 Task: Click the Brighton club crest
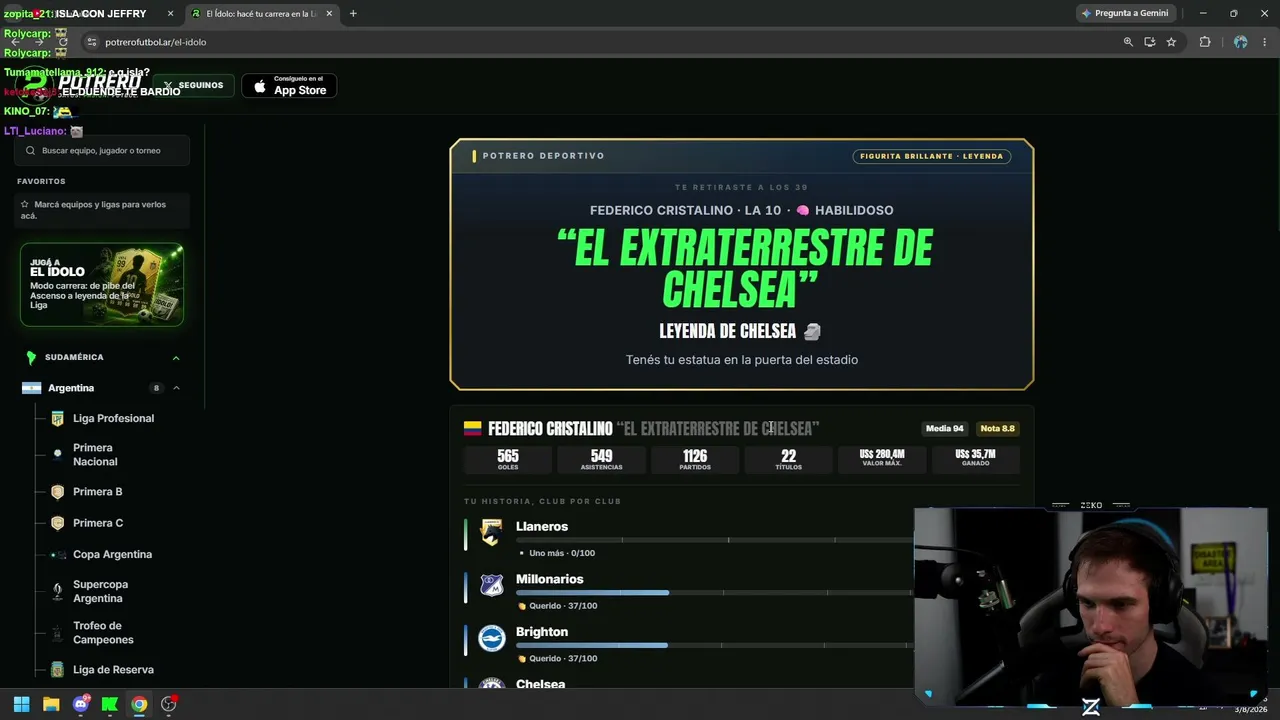tap(491, 639)
